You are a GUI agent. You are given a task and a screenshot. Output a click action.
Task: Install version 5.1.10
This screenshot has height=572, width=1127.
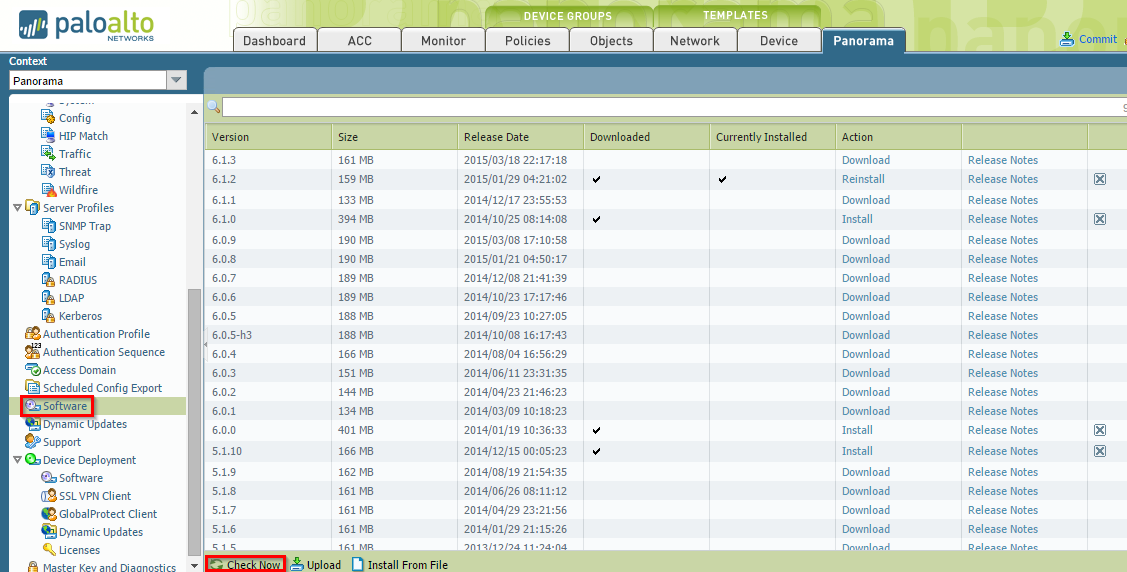857,451
